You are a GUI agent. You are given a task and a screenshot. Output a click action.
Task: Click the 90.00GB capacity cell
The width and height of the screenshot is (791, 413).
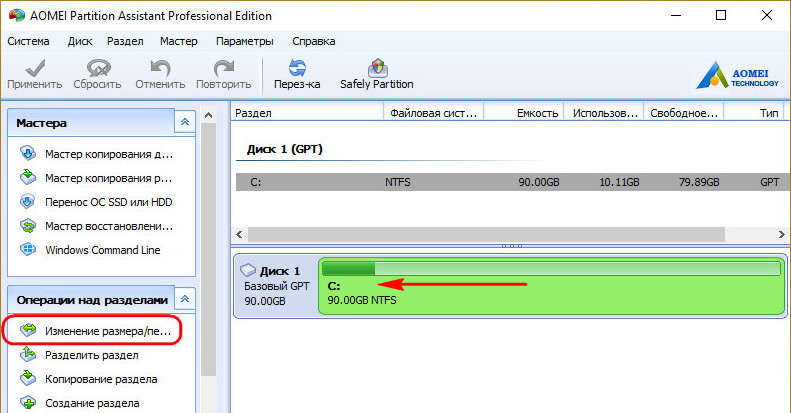[x=539, y=182]
